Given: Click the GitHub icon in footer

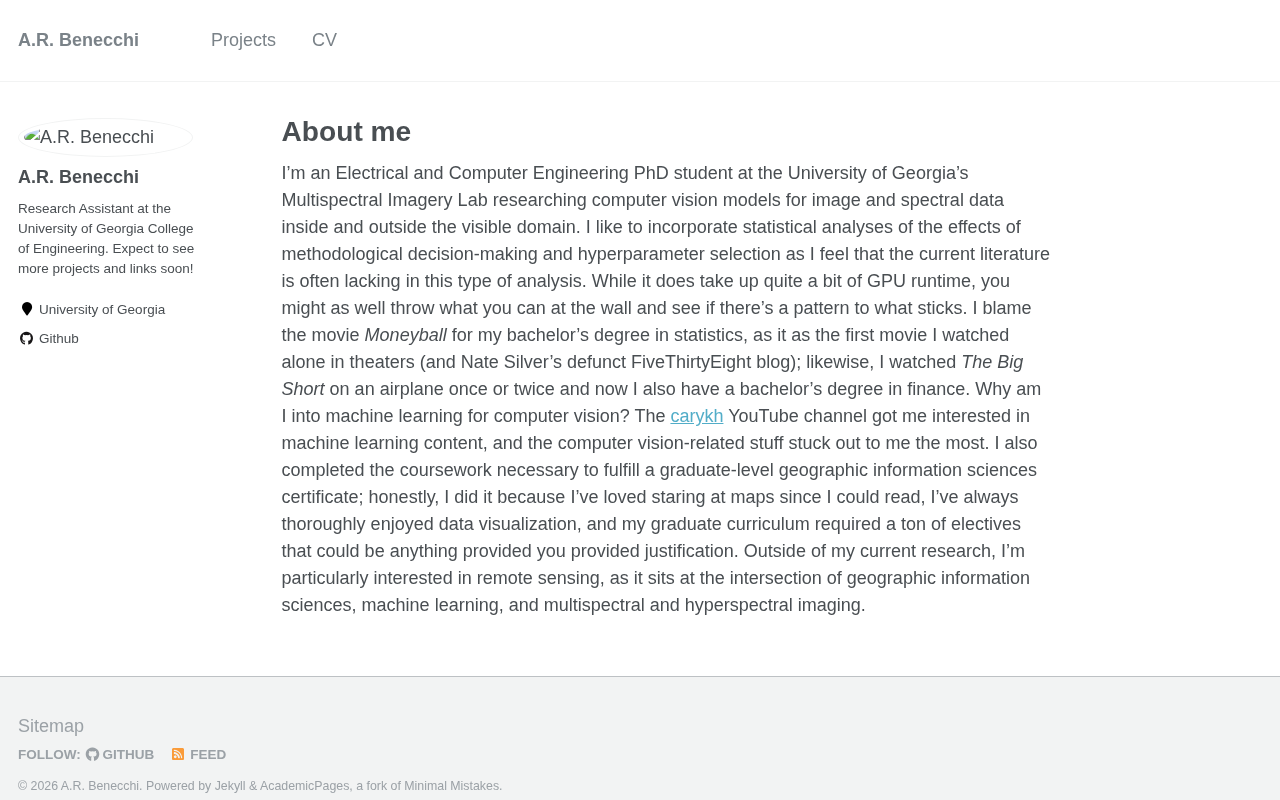Looking at the screenshot, I should [92, 755].
